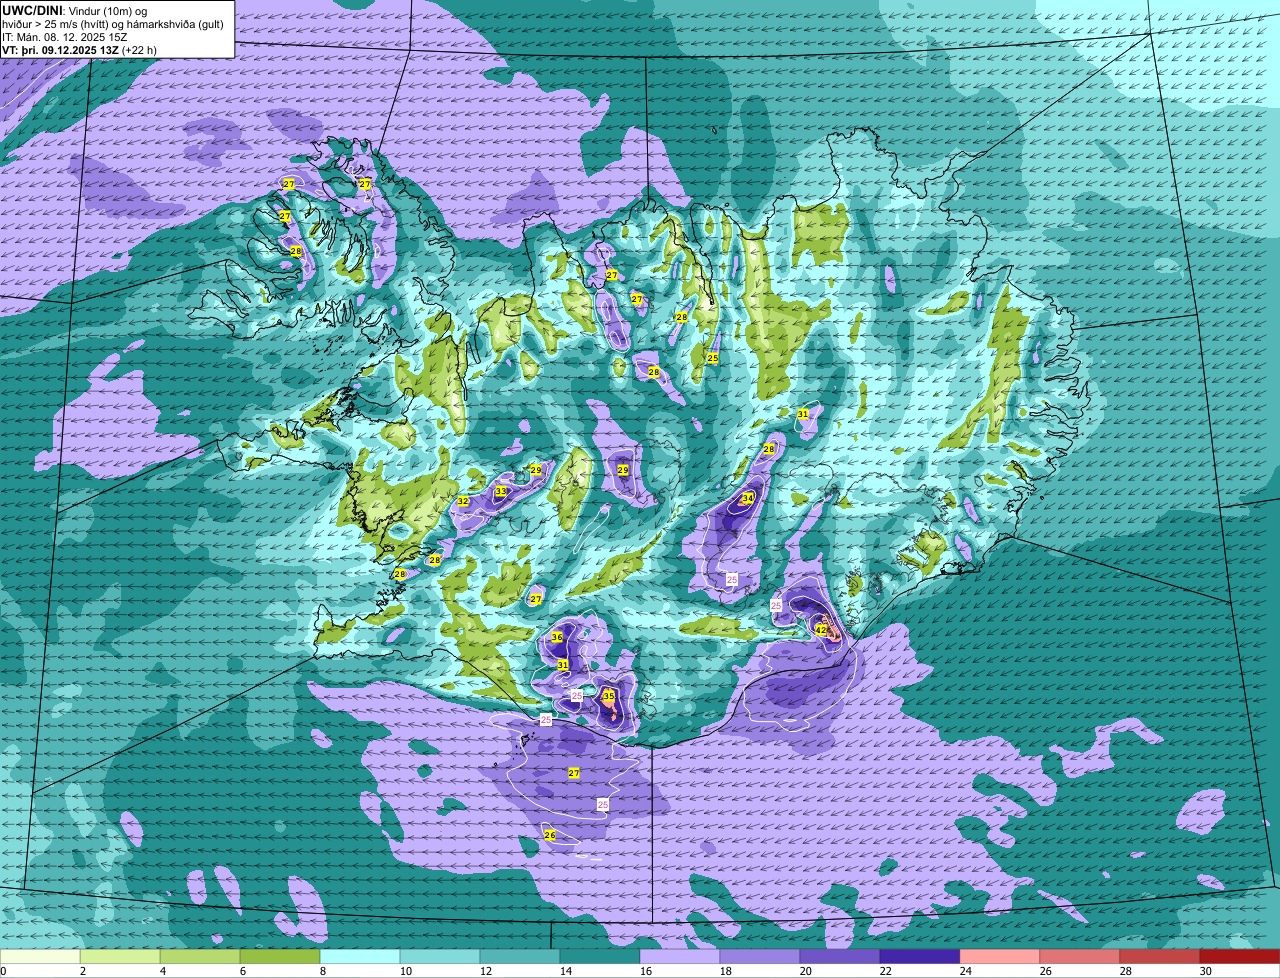The height and width of the screenshot is (978, 1280).
Task: Click the legend scale number 8
Action: [322, 971]
